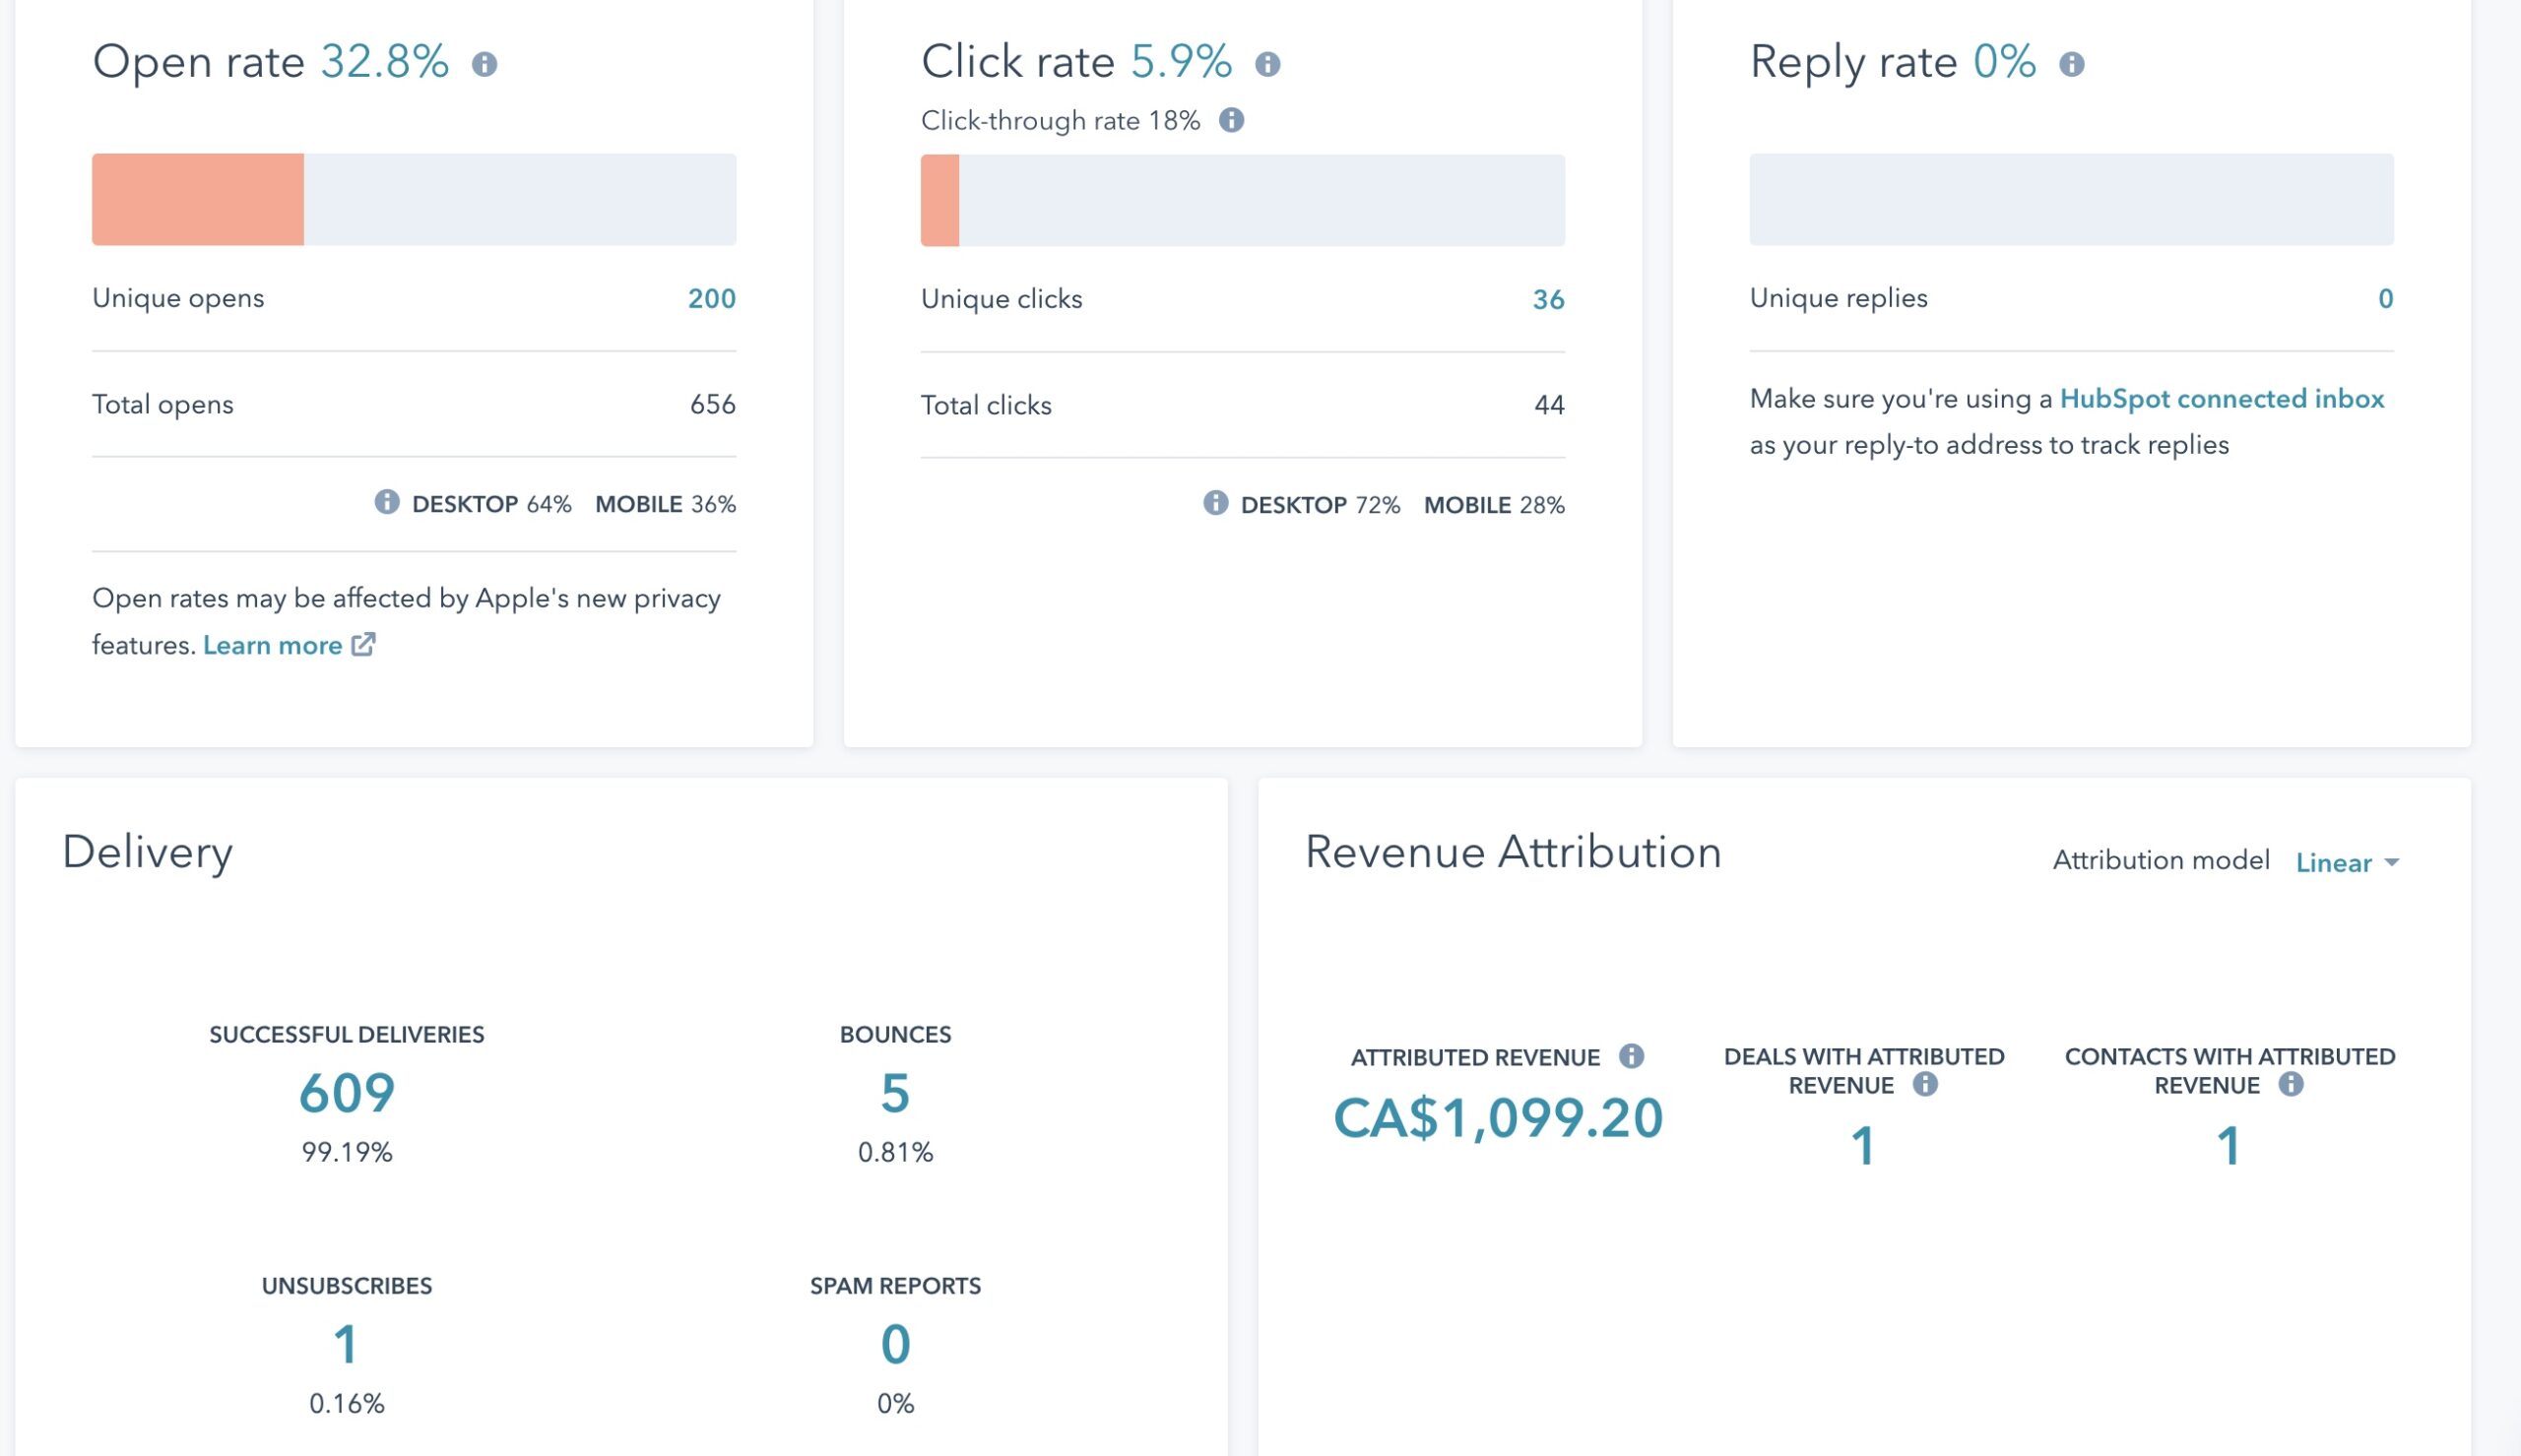Click the Unsubscribes number 1
2521x1456 pixels.
coord(346,1343)
